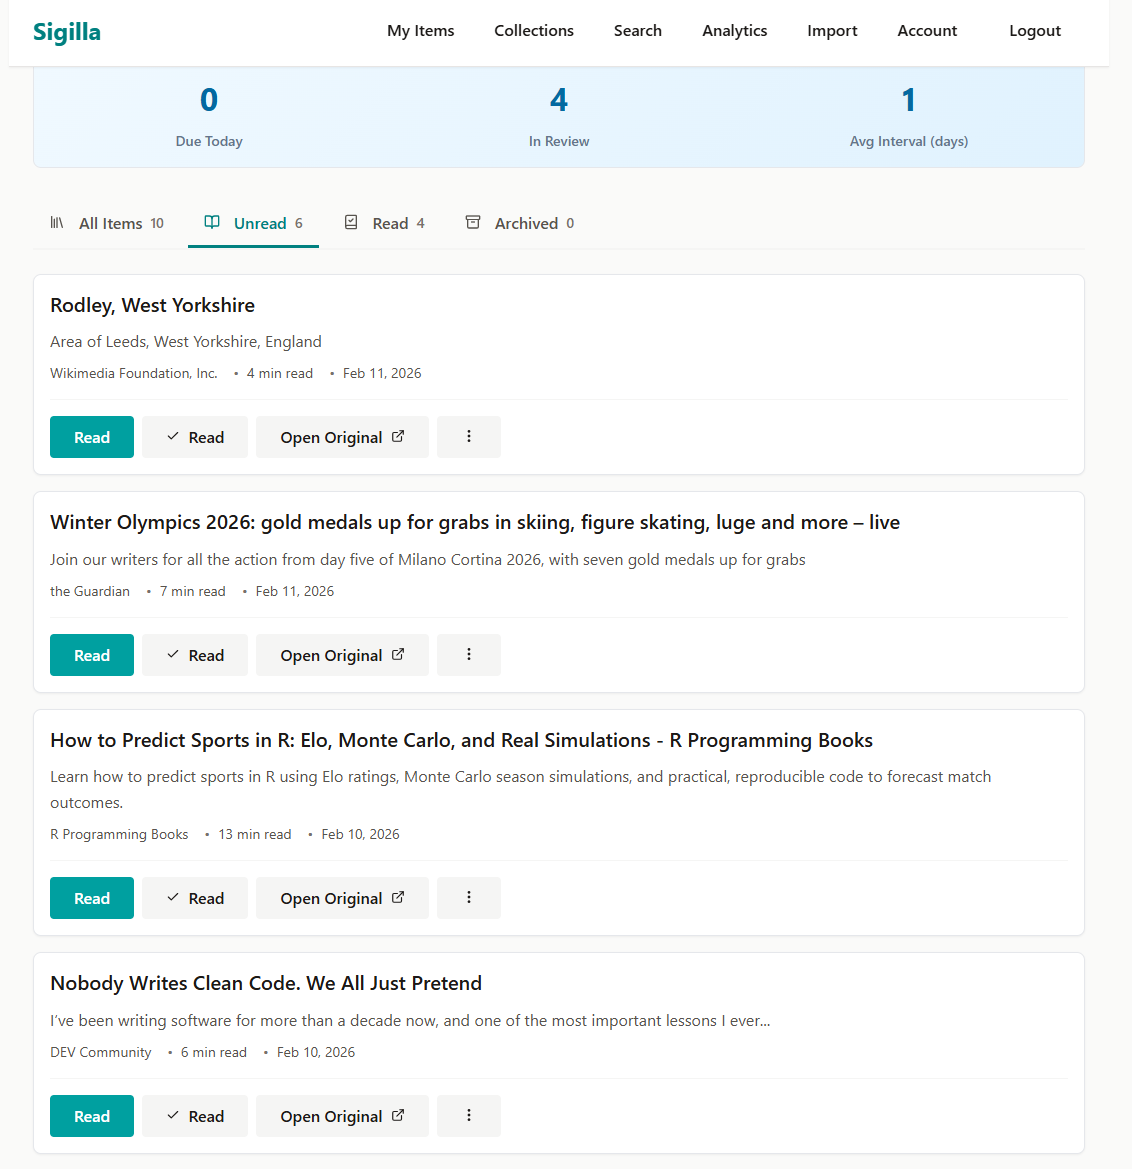This screenshot has width=1132, height=1169.
Task: Open Analytics from the navigation bar
Action: tap(735, 31)
